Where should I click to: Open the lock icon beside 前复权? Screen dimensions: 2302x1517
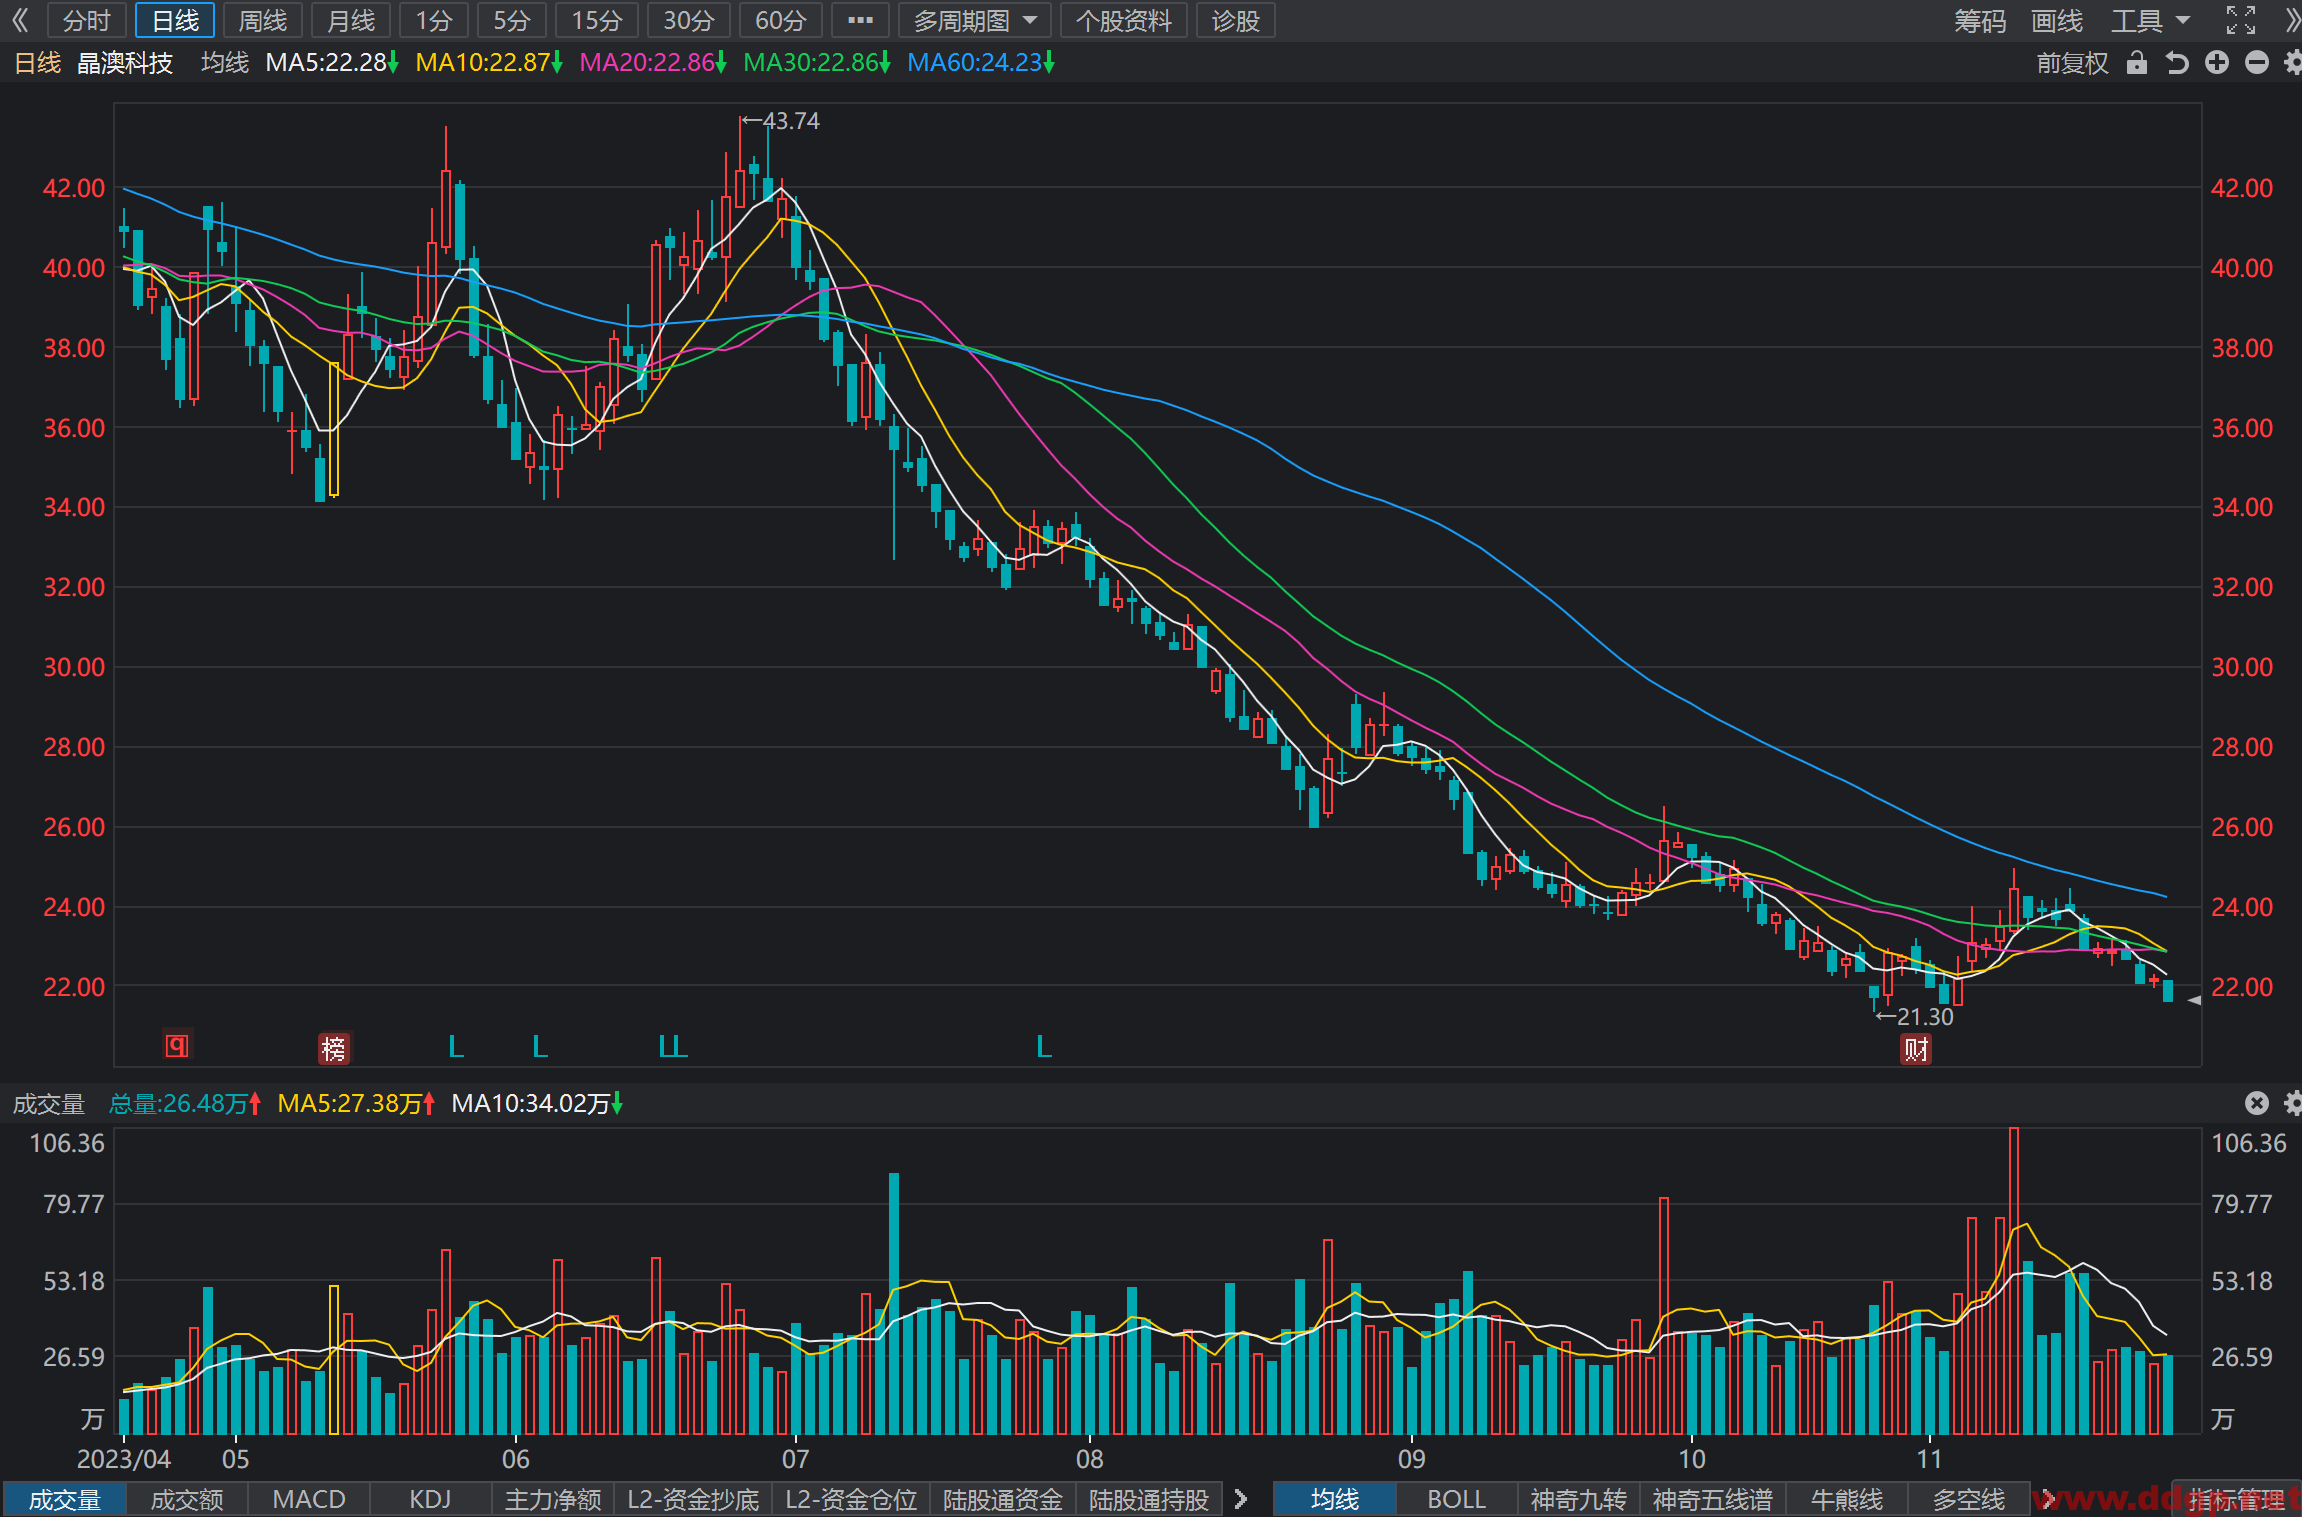click(x=2137, y=63)
